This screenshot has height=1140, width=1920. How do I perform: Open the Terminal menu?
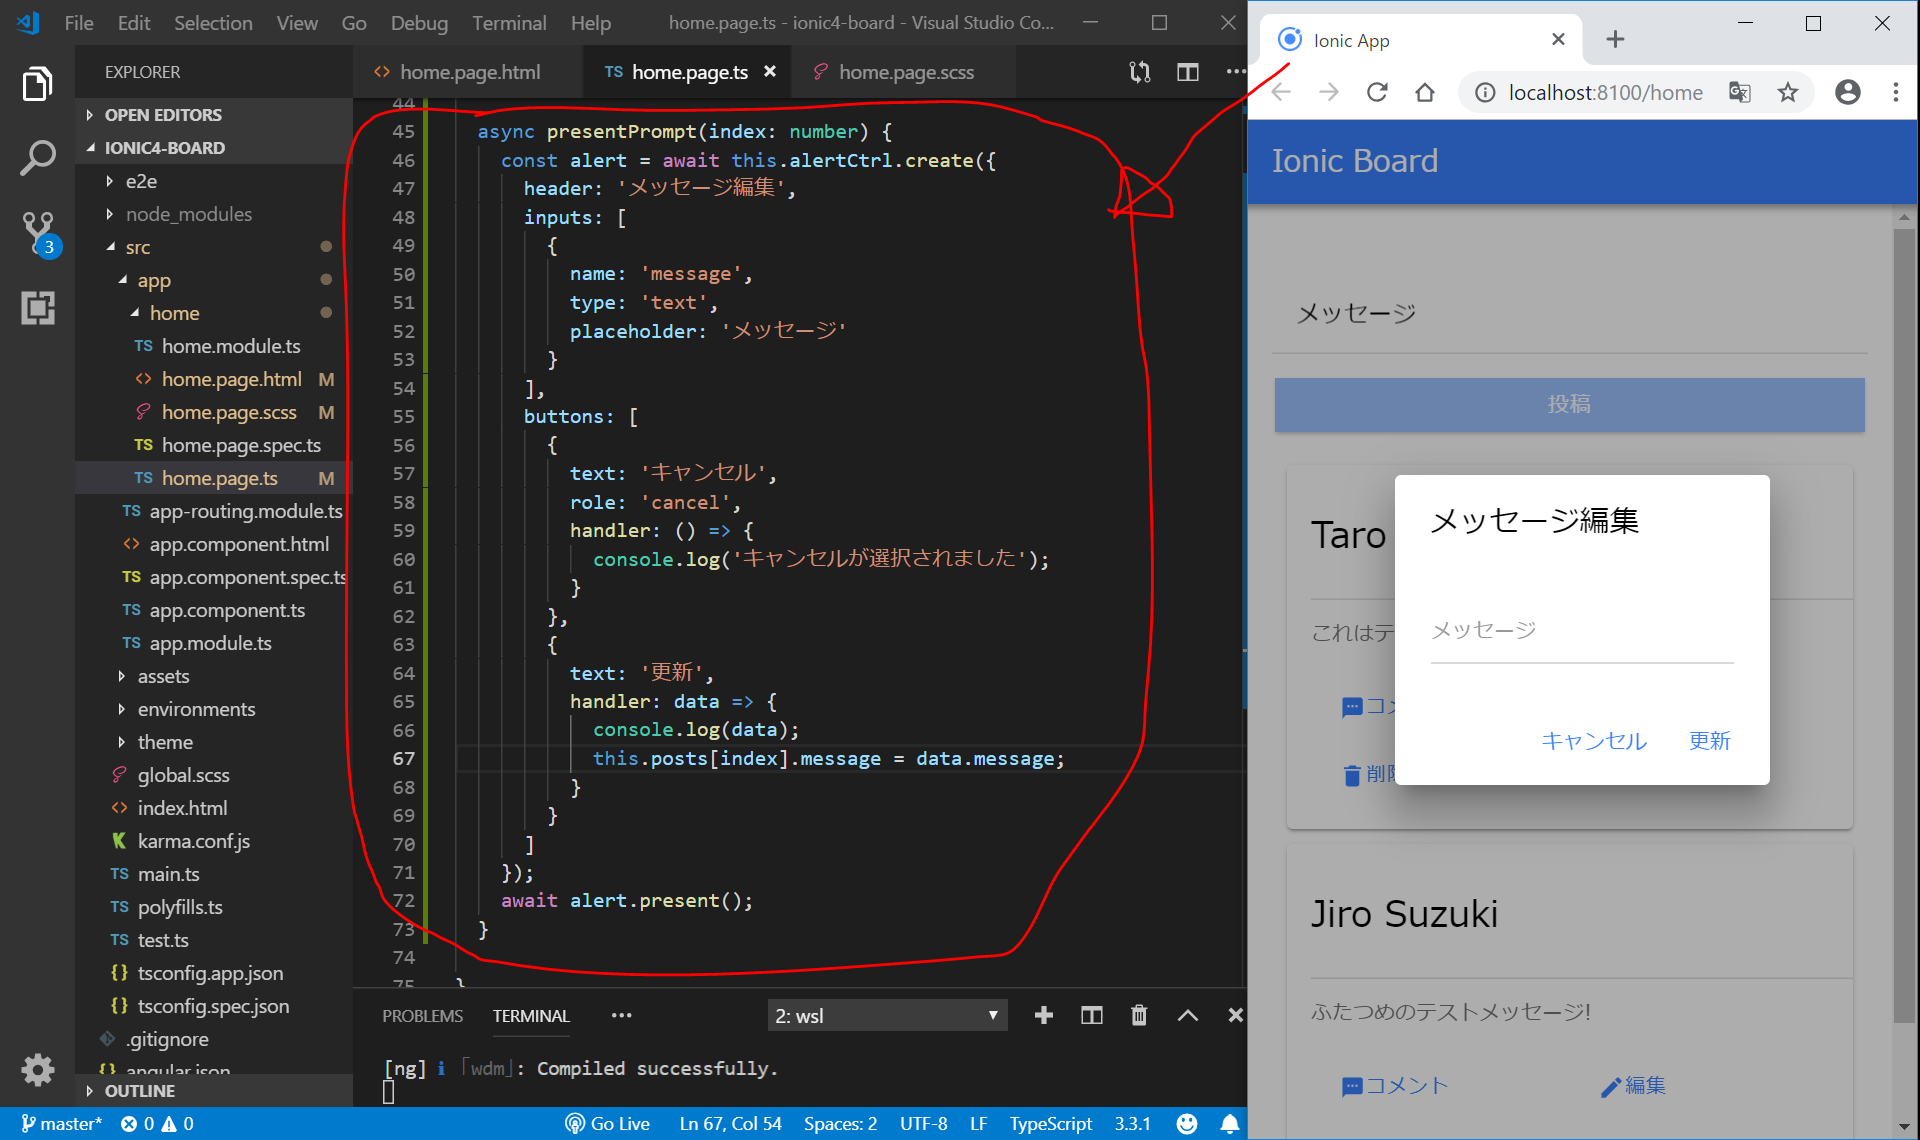pyautogui.click(x=508, y=23)
